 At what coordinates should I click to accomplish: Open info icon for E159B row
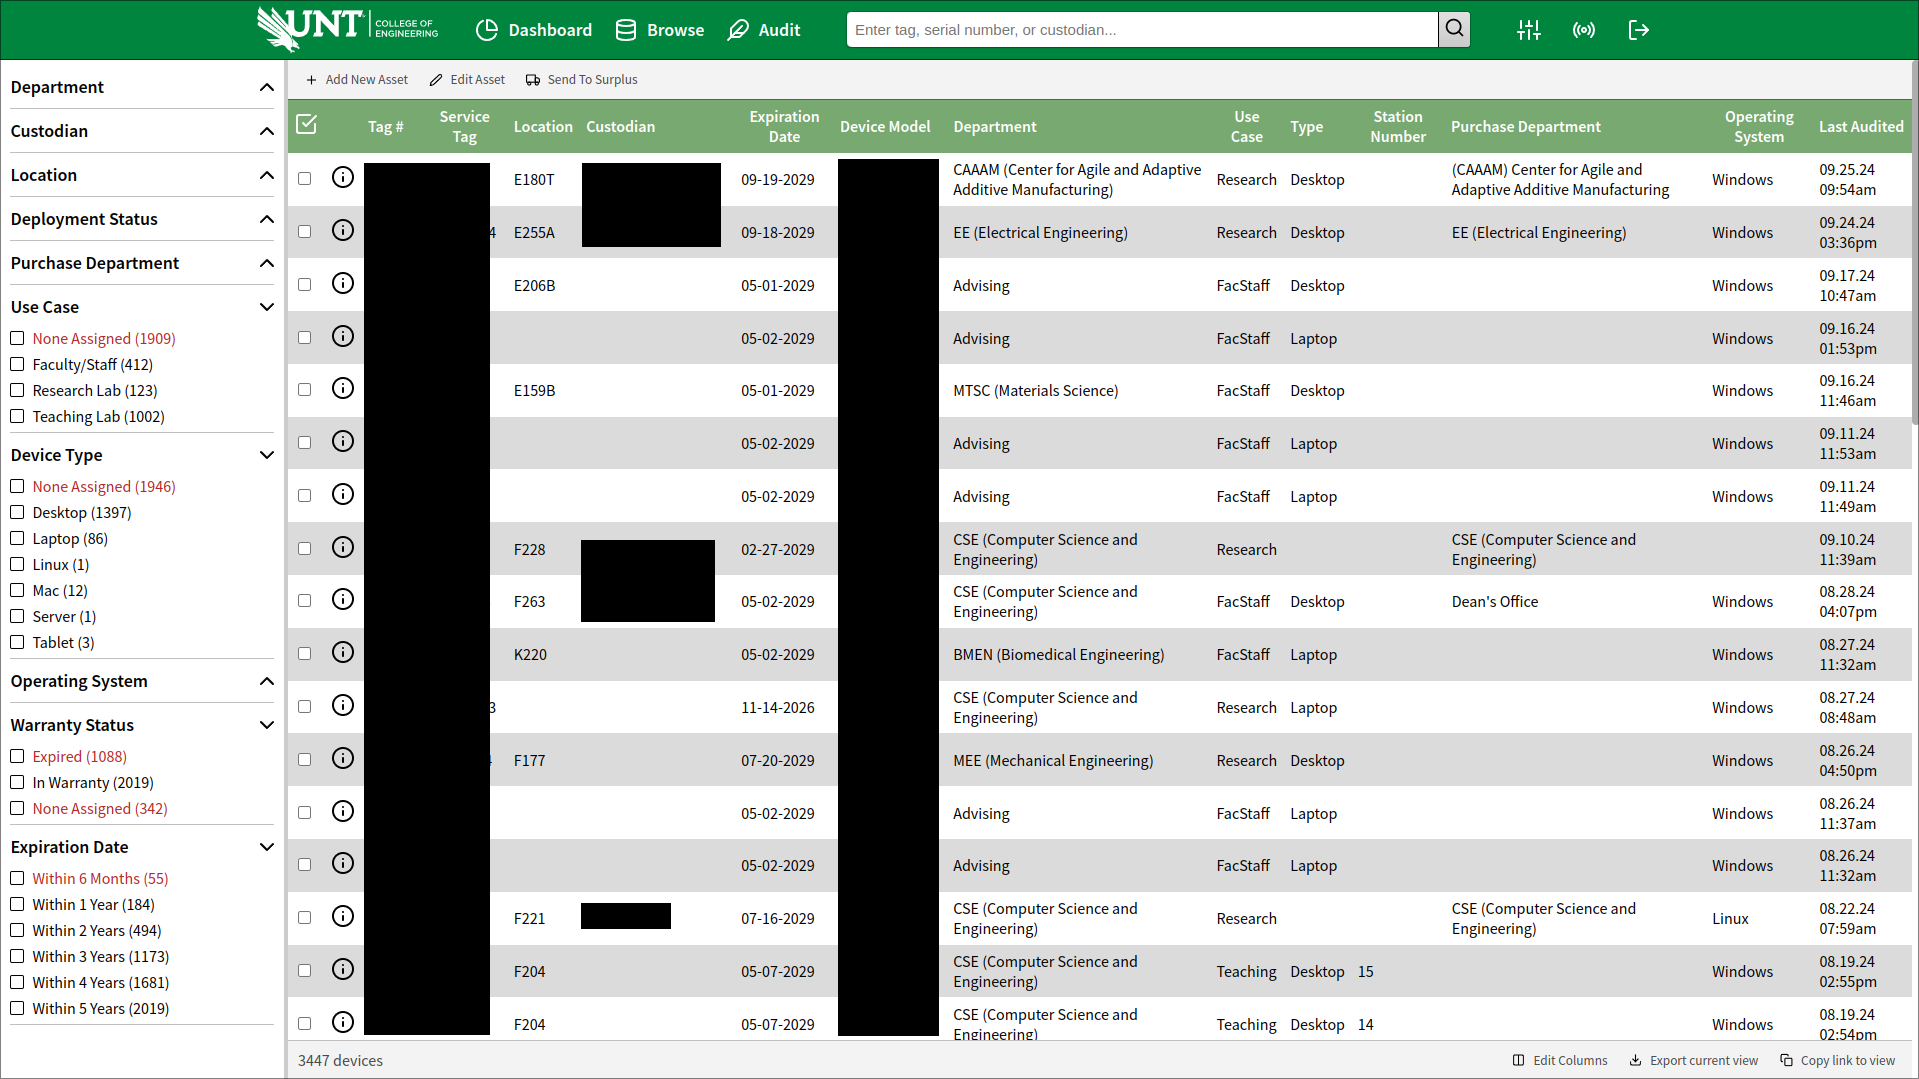pyautogui.click(x=343, y=389)
